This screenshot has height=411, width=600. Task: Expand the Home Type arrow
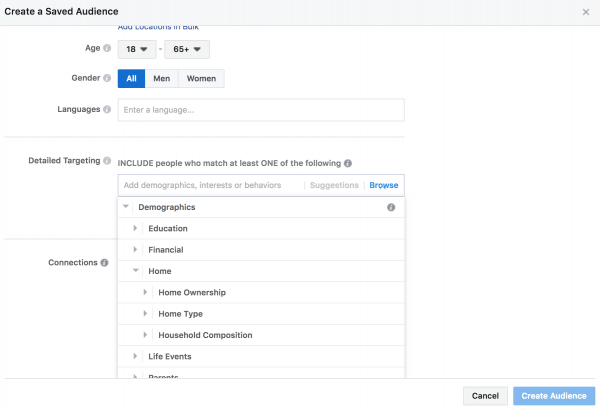[x=145, y=314]
